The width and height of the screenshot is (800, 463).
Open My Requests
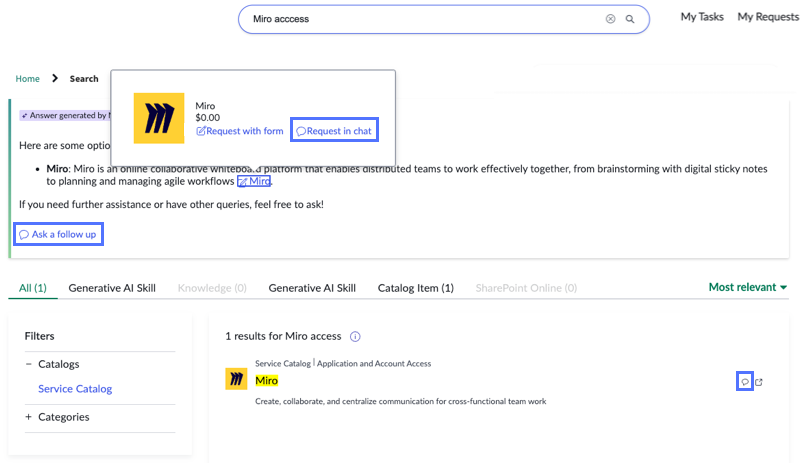[x=768, y=17]
